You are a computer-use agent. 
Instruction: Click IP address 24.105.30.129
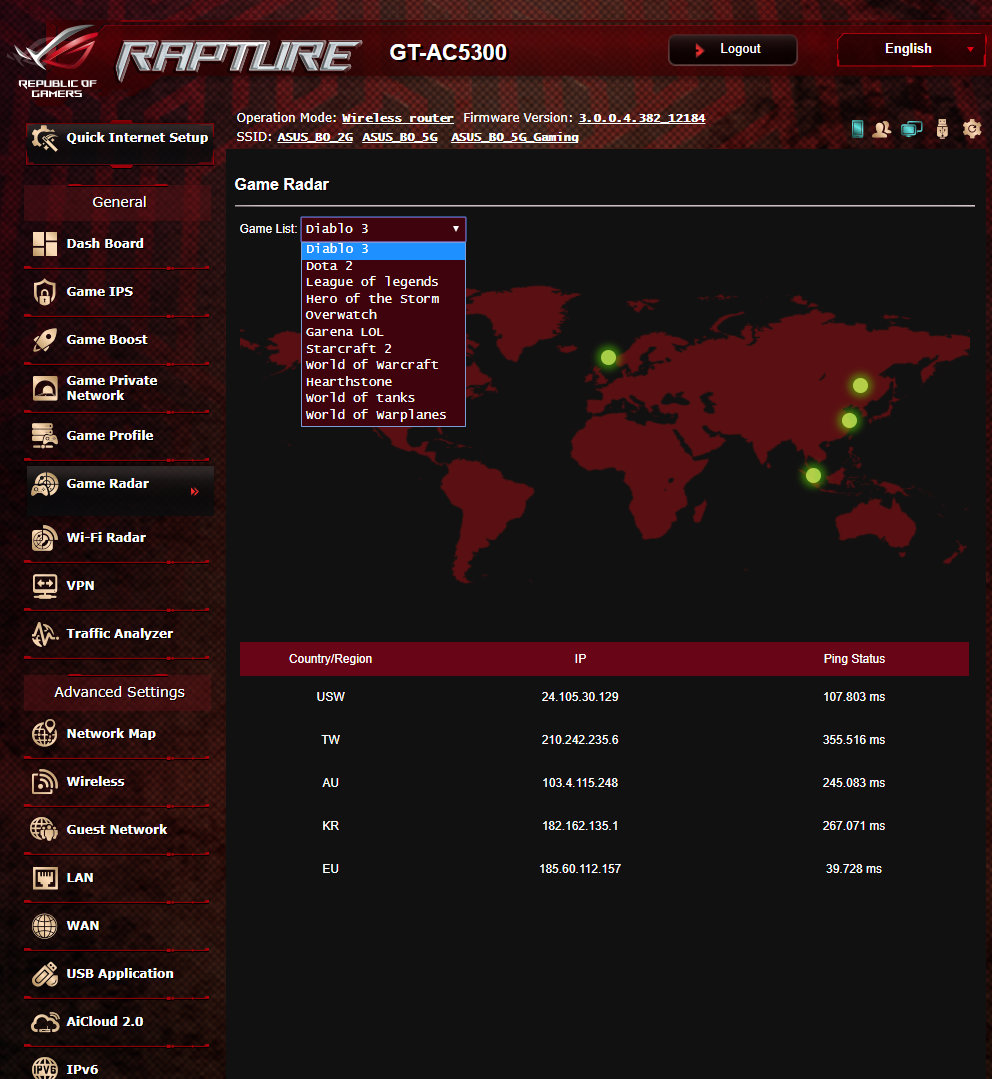coord(580,697)
